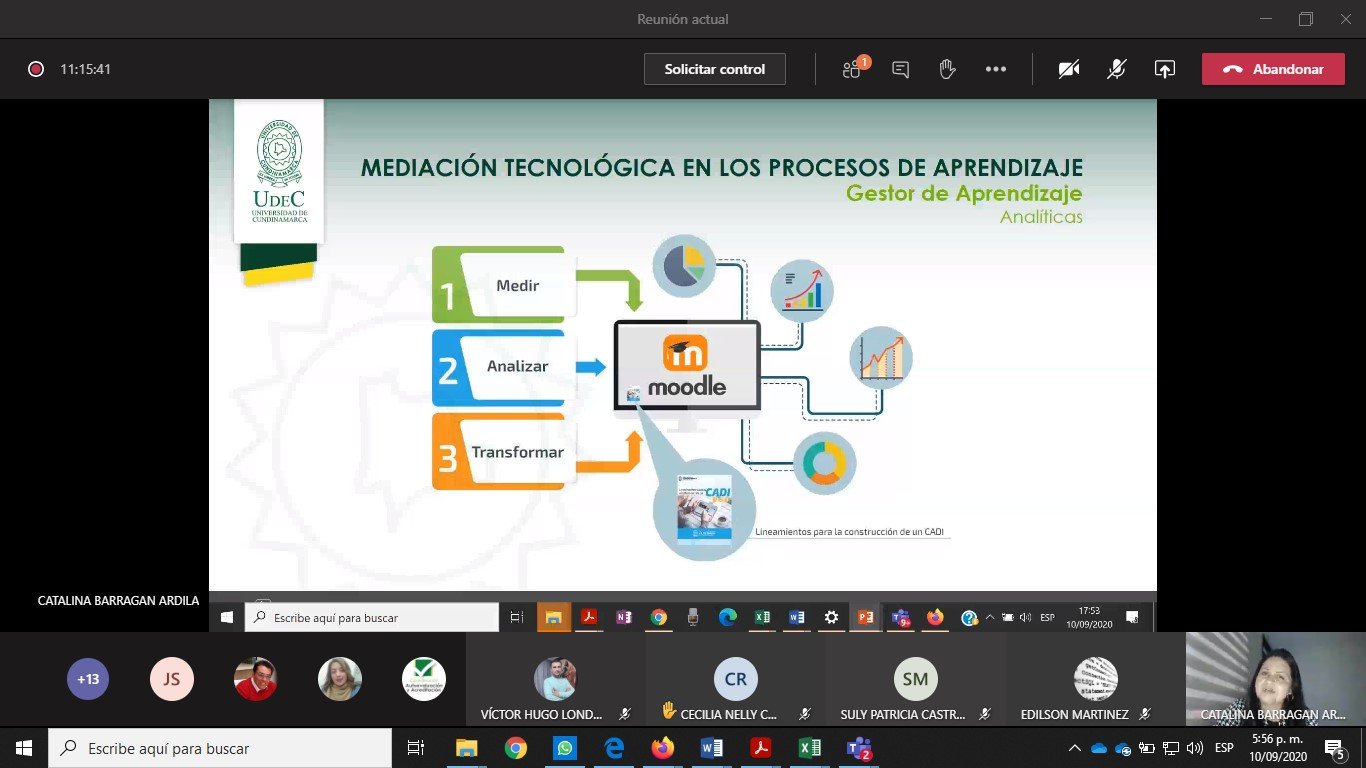Expand the +13 more participants bubble

pos(88,679)
